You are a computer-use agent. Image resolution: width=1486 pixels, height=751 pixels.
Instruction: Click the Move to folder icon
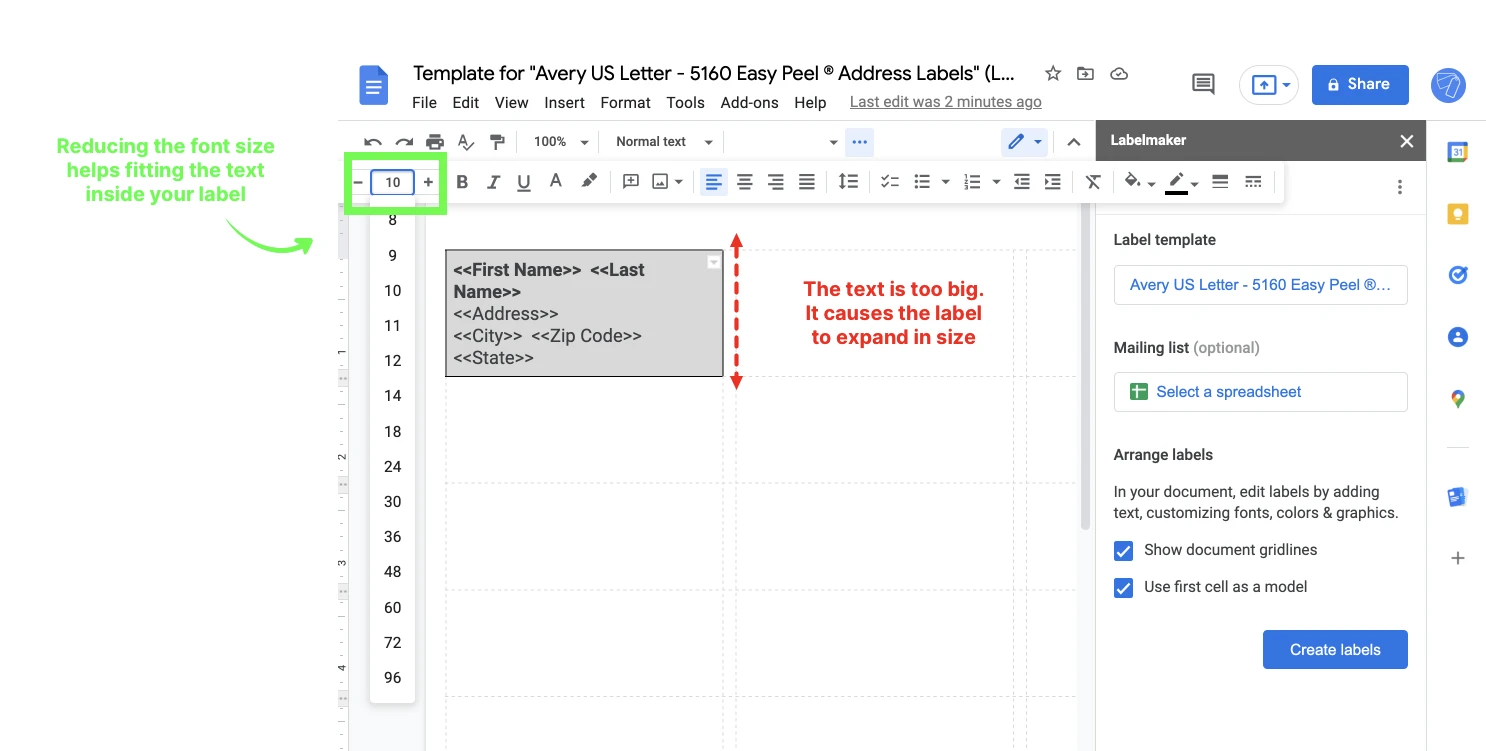tap(1085, 73)
